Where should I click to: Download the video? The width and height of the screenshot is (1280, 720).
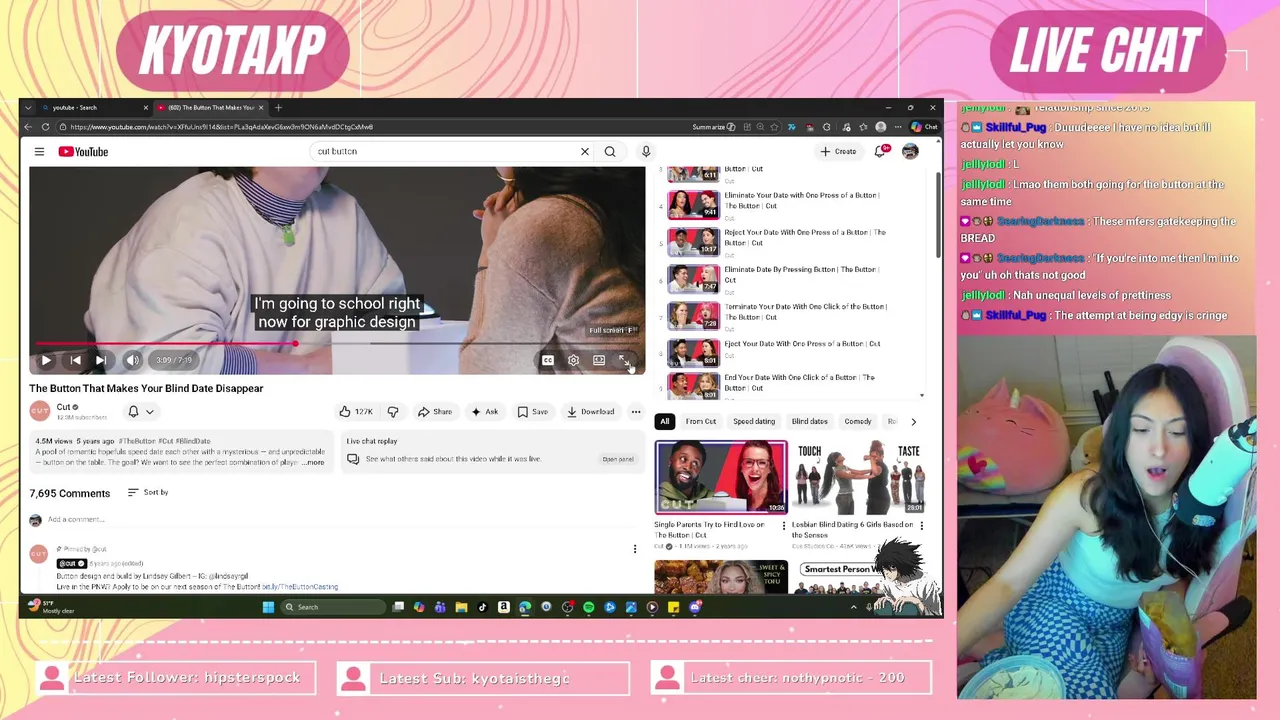pyautogui.click(x=590, y=412)
